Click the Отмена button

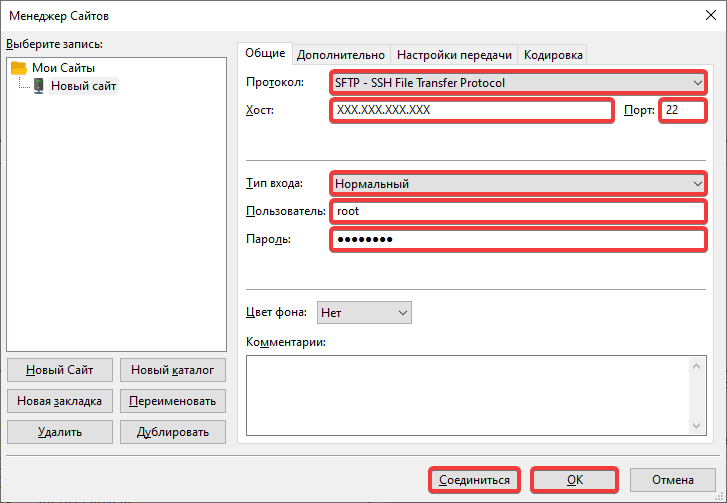click(x=673, y=480)
